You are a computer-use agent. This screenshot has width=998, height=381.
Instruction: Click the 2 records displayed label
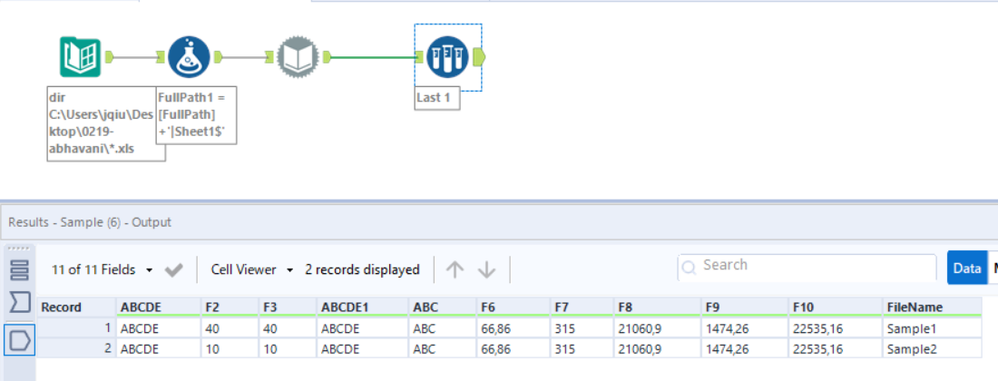pyautogui.click(x=362, y=270)
